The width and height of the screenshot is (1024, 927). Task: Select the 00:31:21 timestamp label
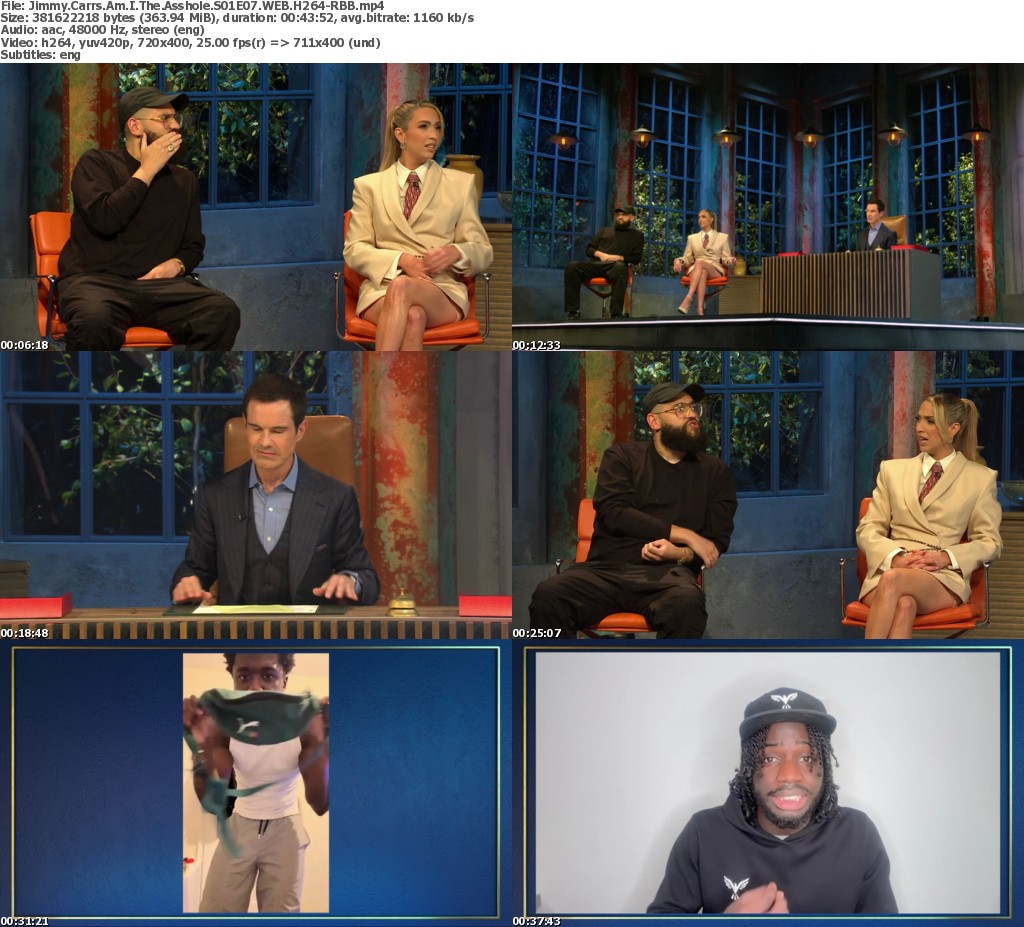24,921
